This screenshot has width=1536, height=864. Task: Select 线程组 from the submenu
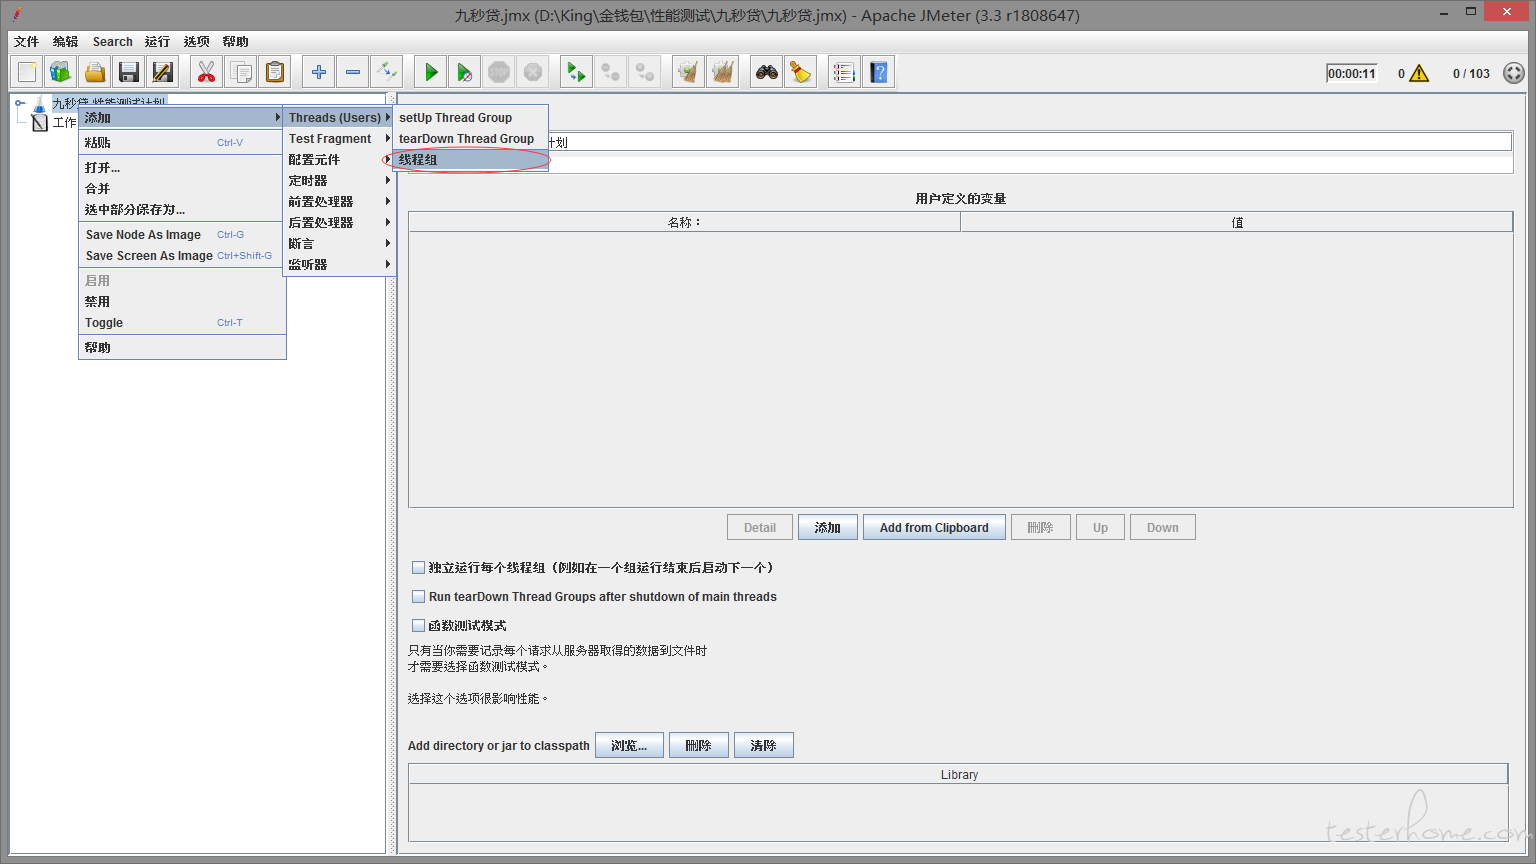coord(470,159)
